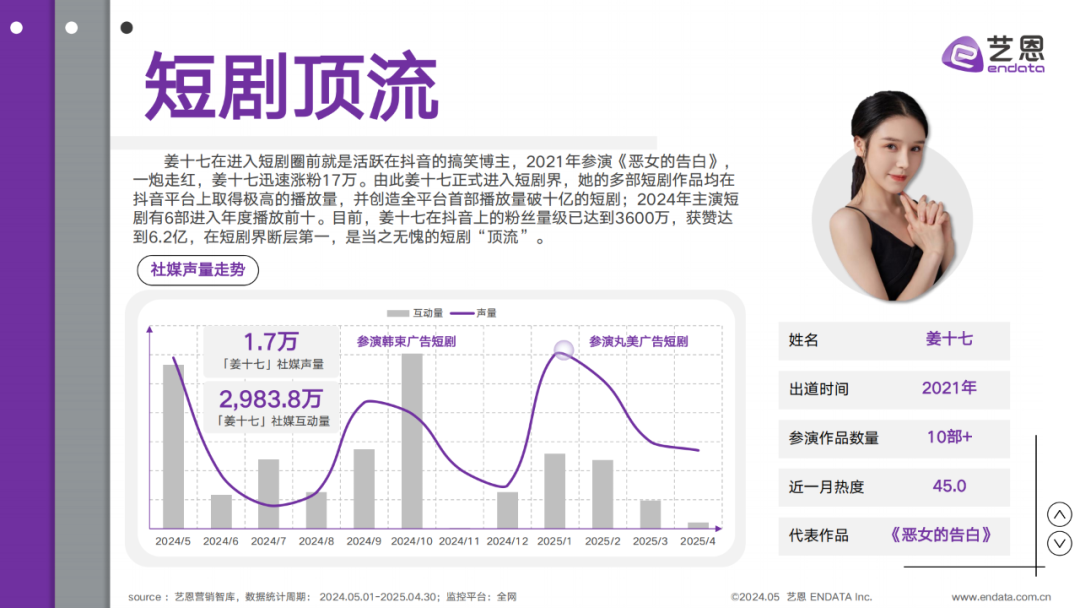Click the 「姜十七」社媒声量 caption
Screen dimensions: 1080x608
click(271, 364)
